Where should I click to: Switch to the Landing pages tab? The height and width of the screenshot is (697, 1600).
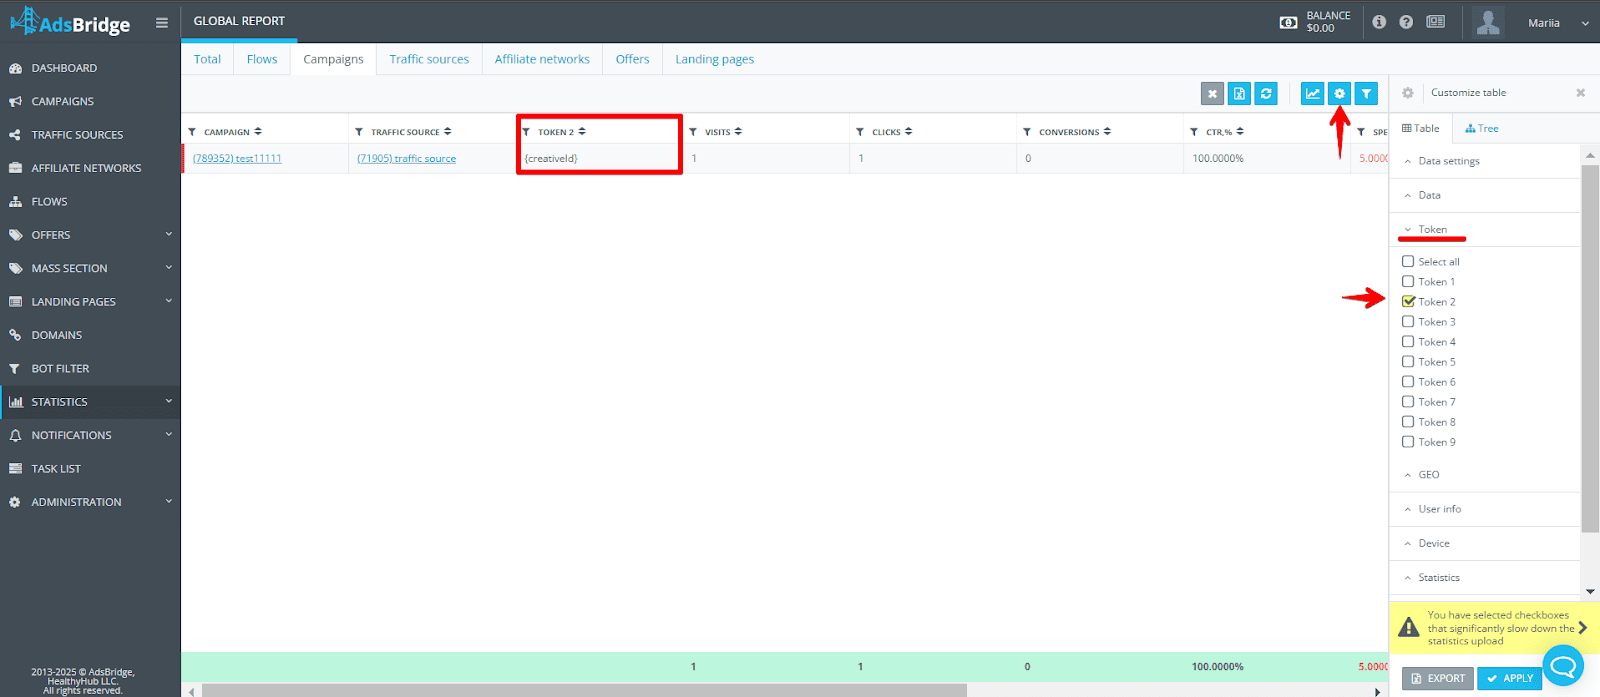tap(714, 59)
